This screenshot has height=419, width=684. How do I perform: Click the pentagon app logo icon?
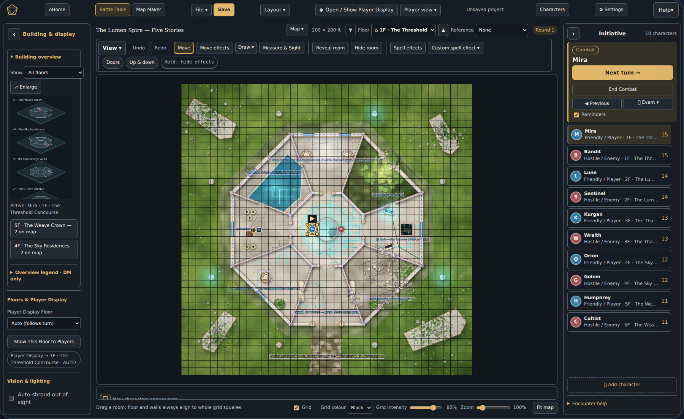point(12,10)
